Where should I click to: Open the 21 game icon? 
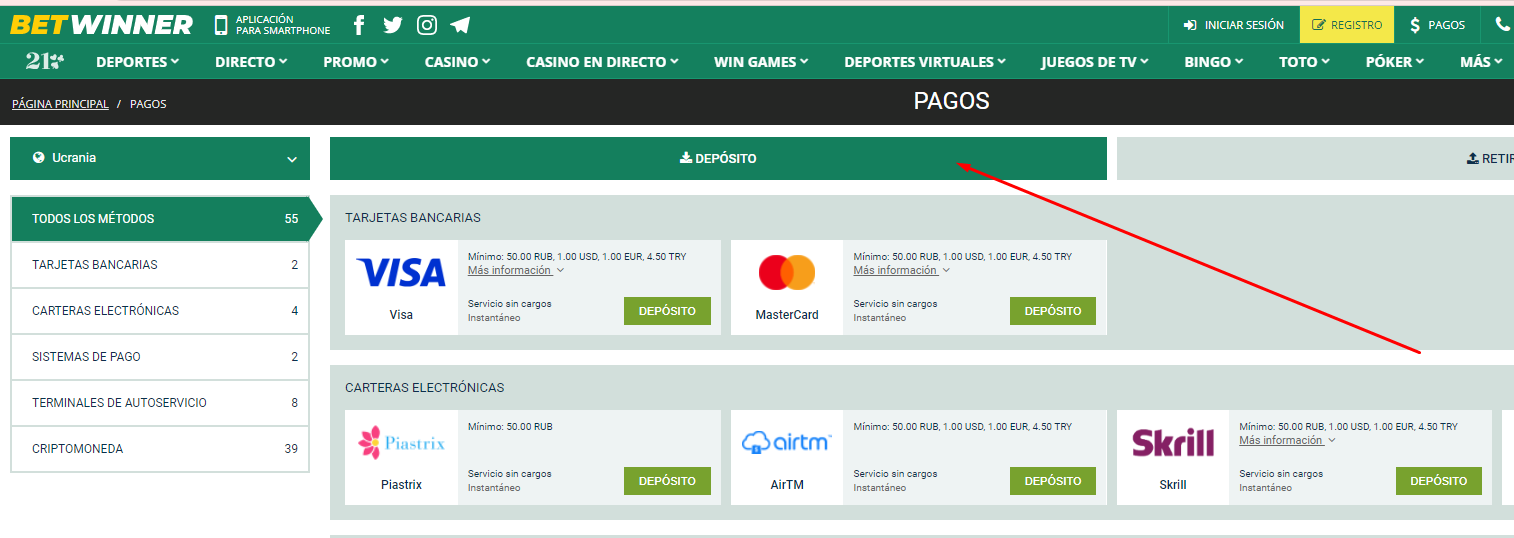click(45, 61)
